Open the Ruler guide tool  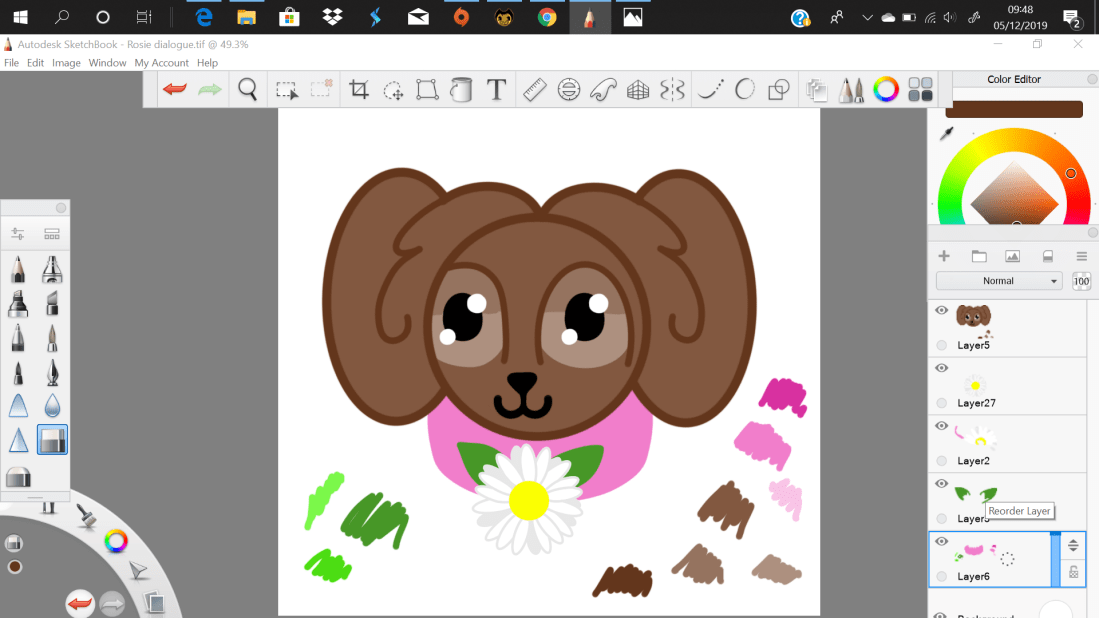(534, 90)
